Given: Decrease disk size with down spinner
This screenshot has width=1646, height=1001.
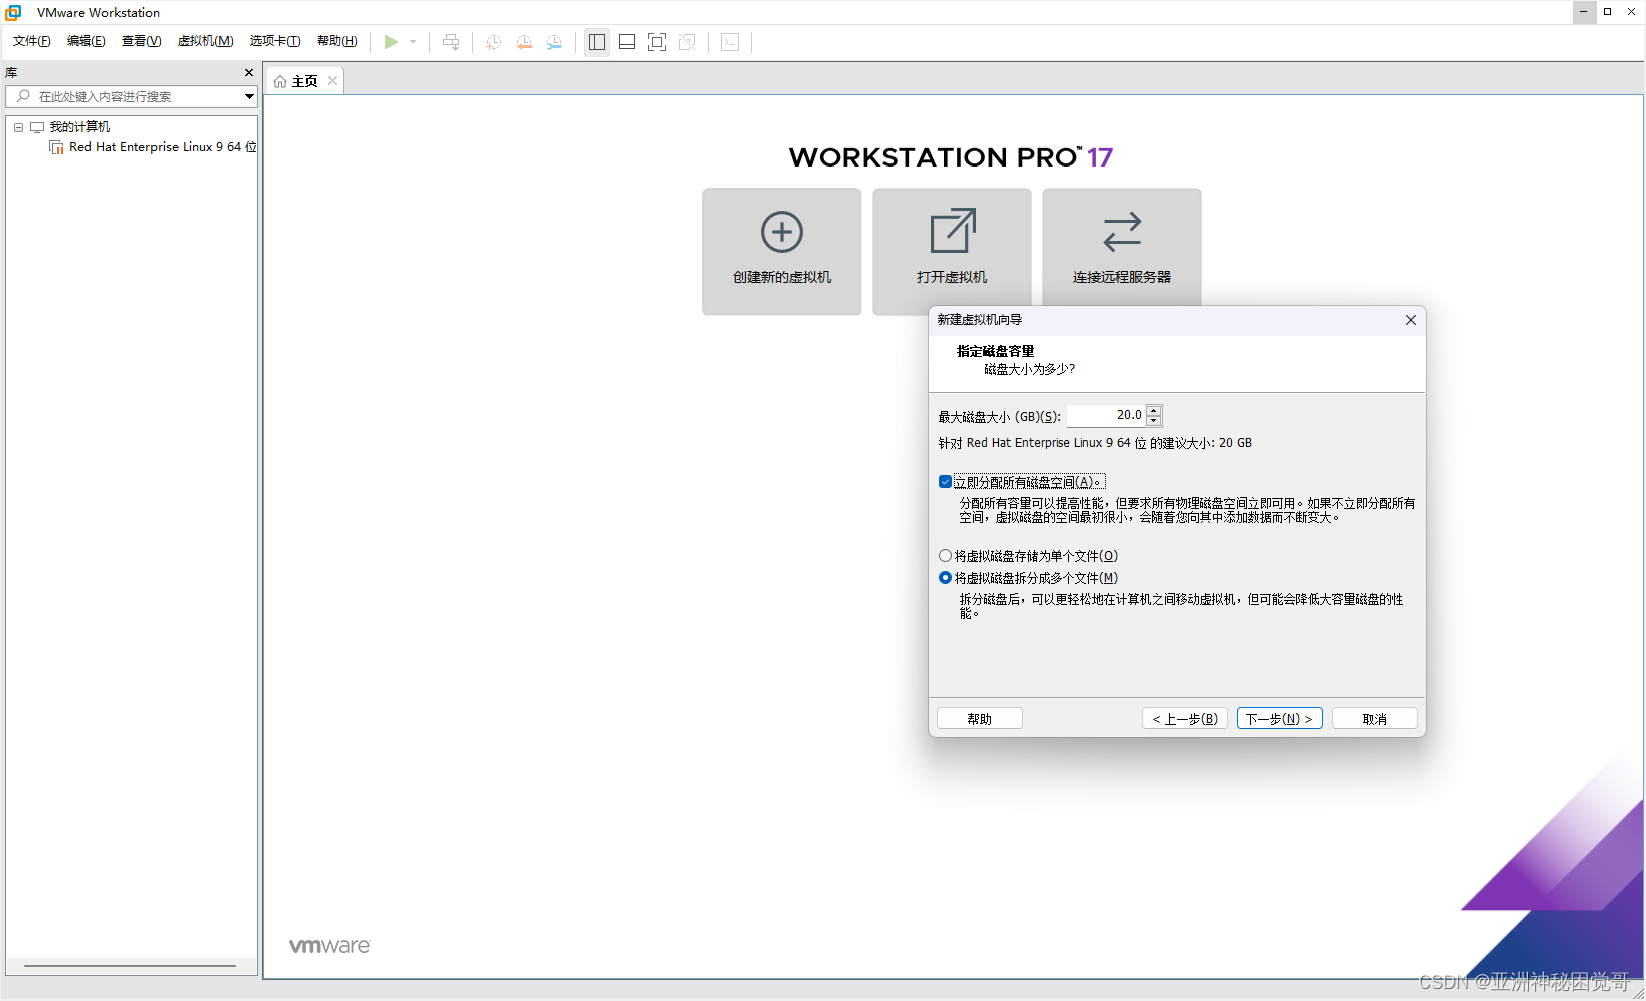Looking at the screenshot, I should (1154, 421).
